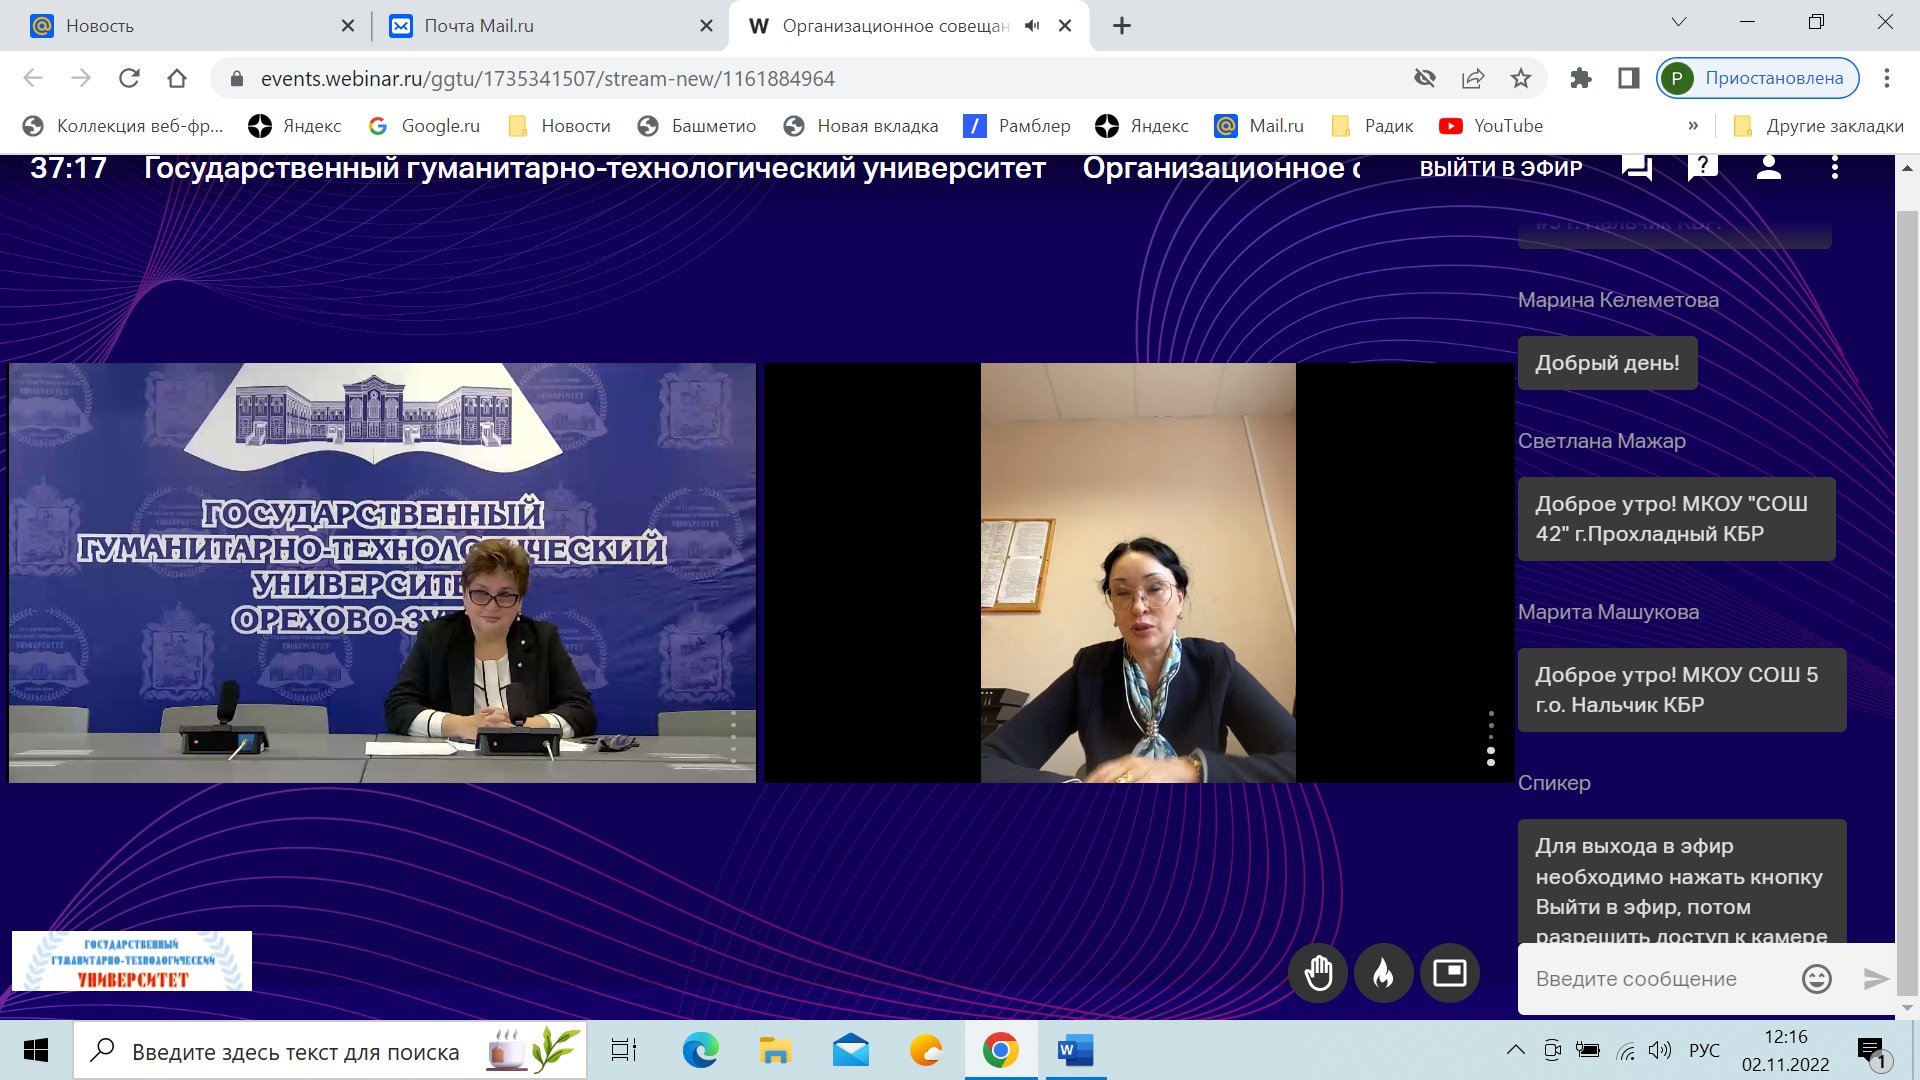The width and height of the screenshot is (1920, 1080).
Task: Click ВЫЙТИ В ЭФИР button
Action: coord(1500,168)
